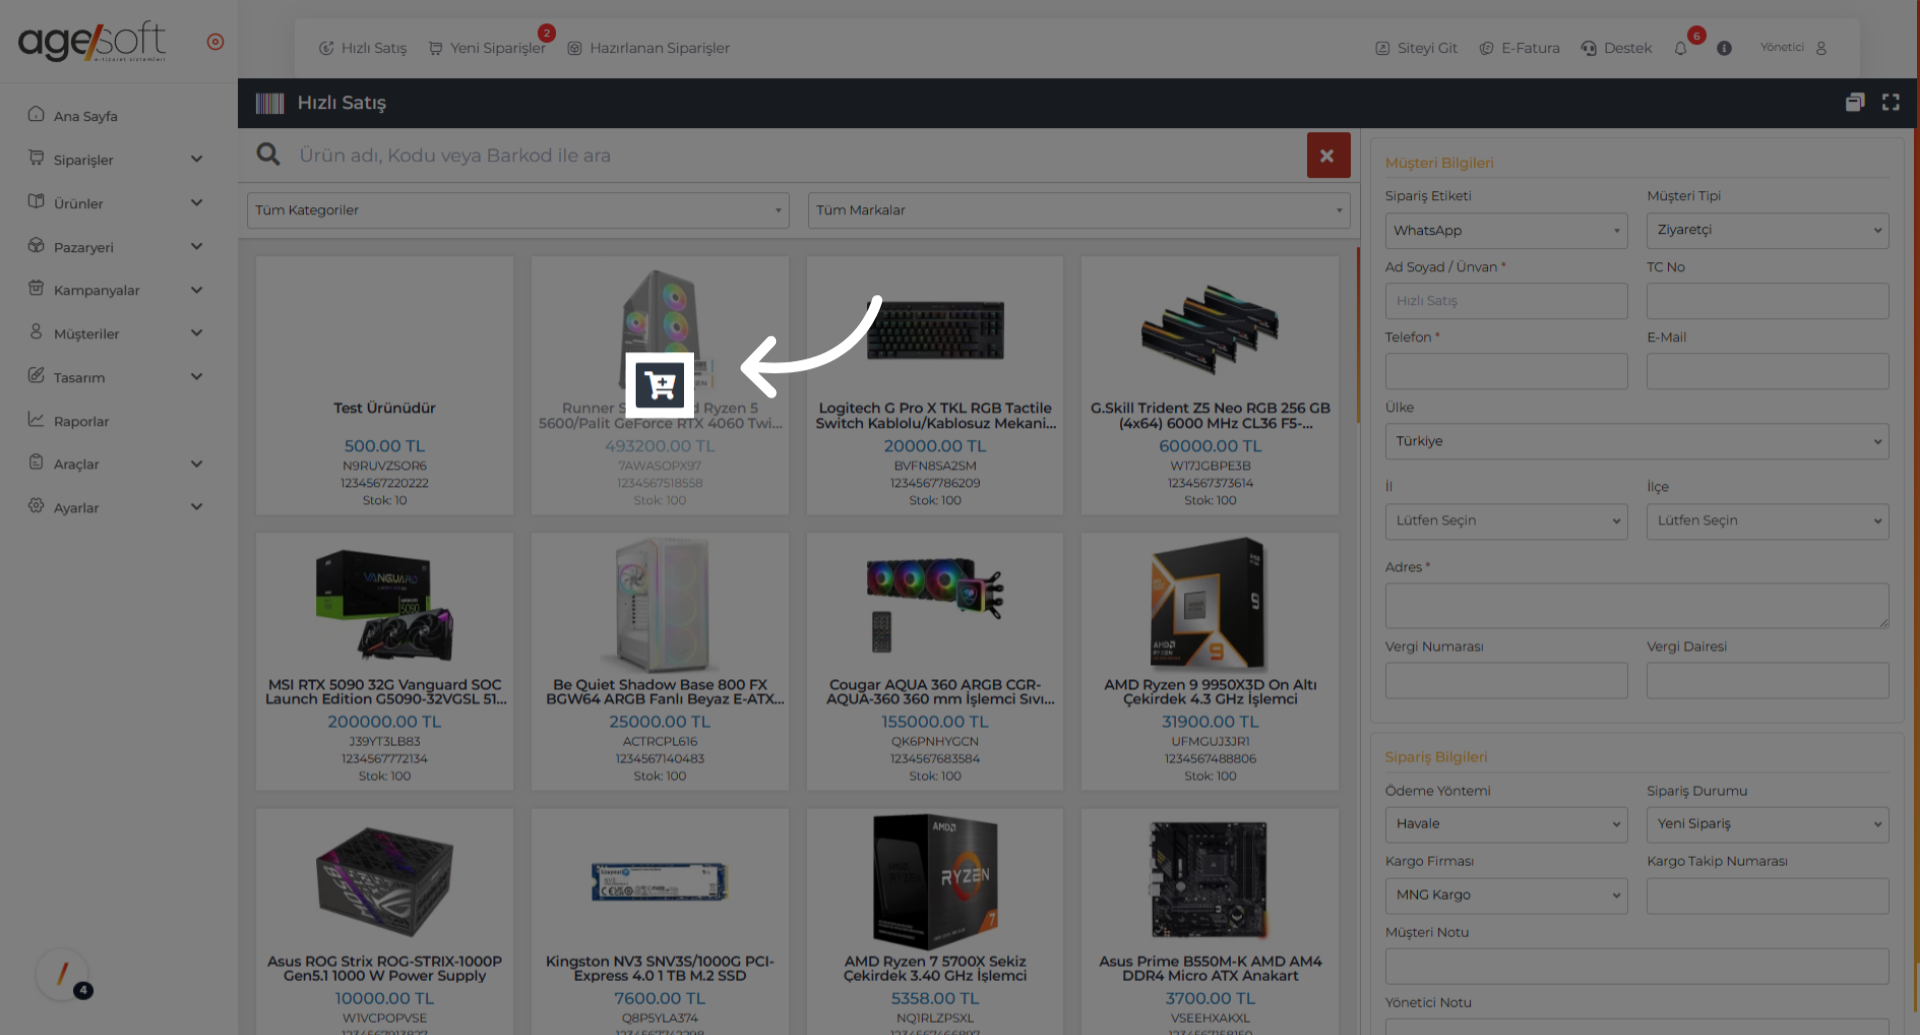Expand the Pazaryeri sidebar menu chevron

point(197,246)
